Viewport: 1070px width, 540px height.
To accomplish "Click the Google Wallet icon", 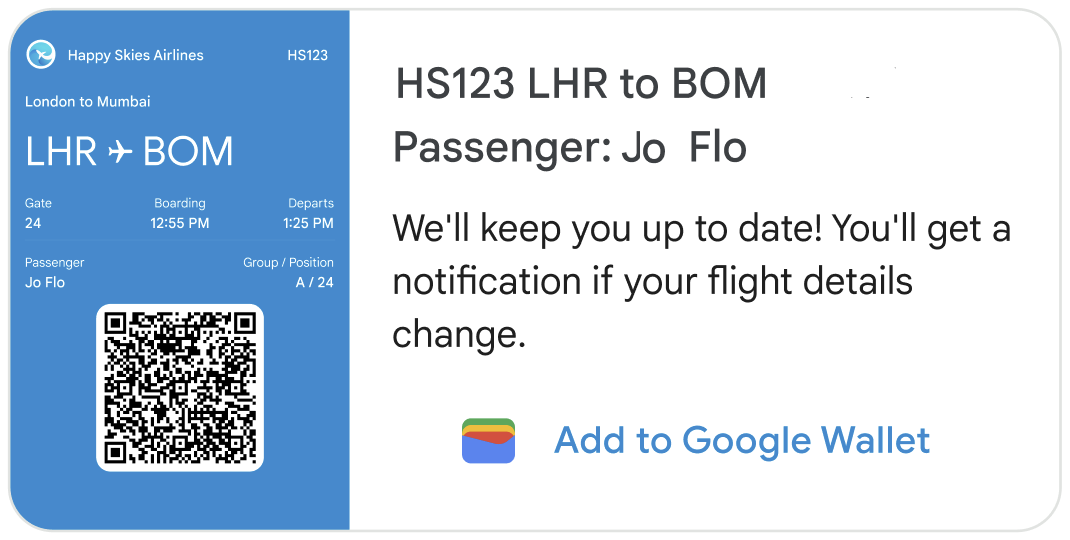I will point(488,441).
